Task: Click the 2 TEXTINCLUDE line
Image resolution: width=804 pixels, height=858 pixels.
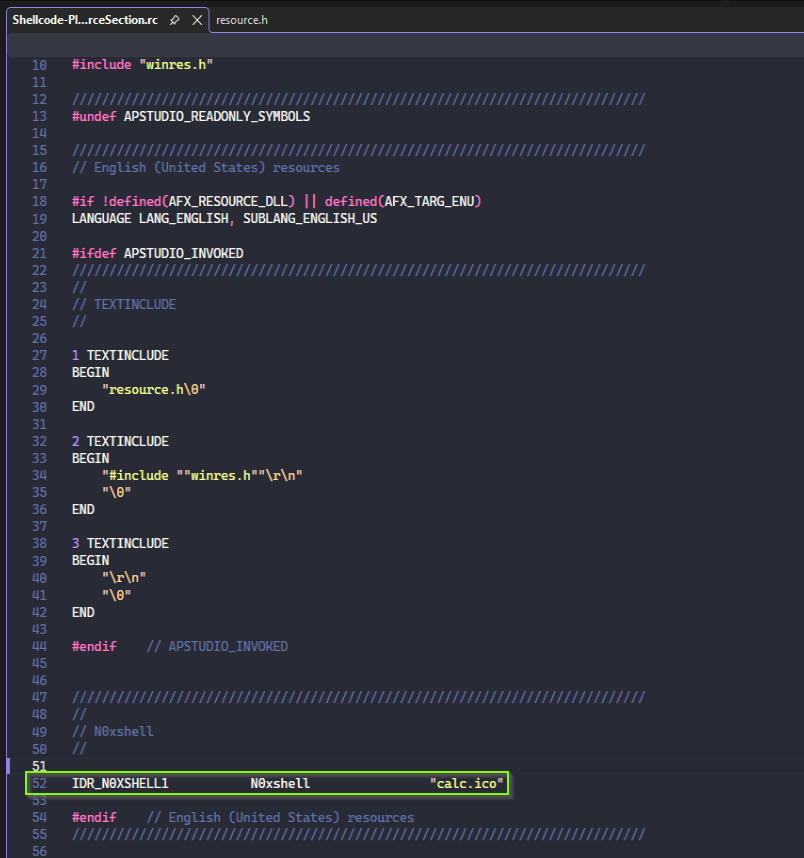Action: coord(120,441)
